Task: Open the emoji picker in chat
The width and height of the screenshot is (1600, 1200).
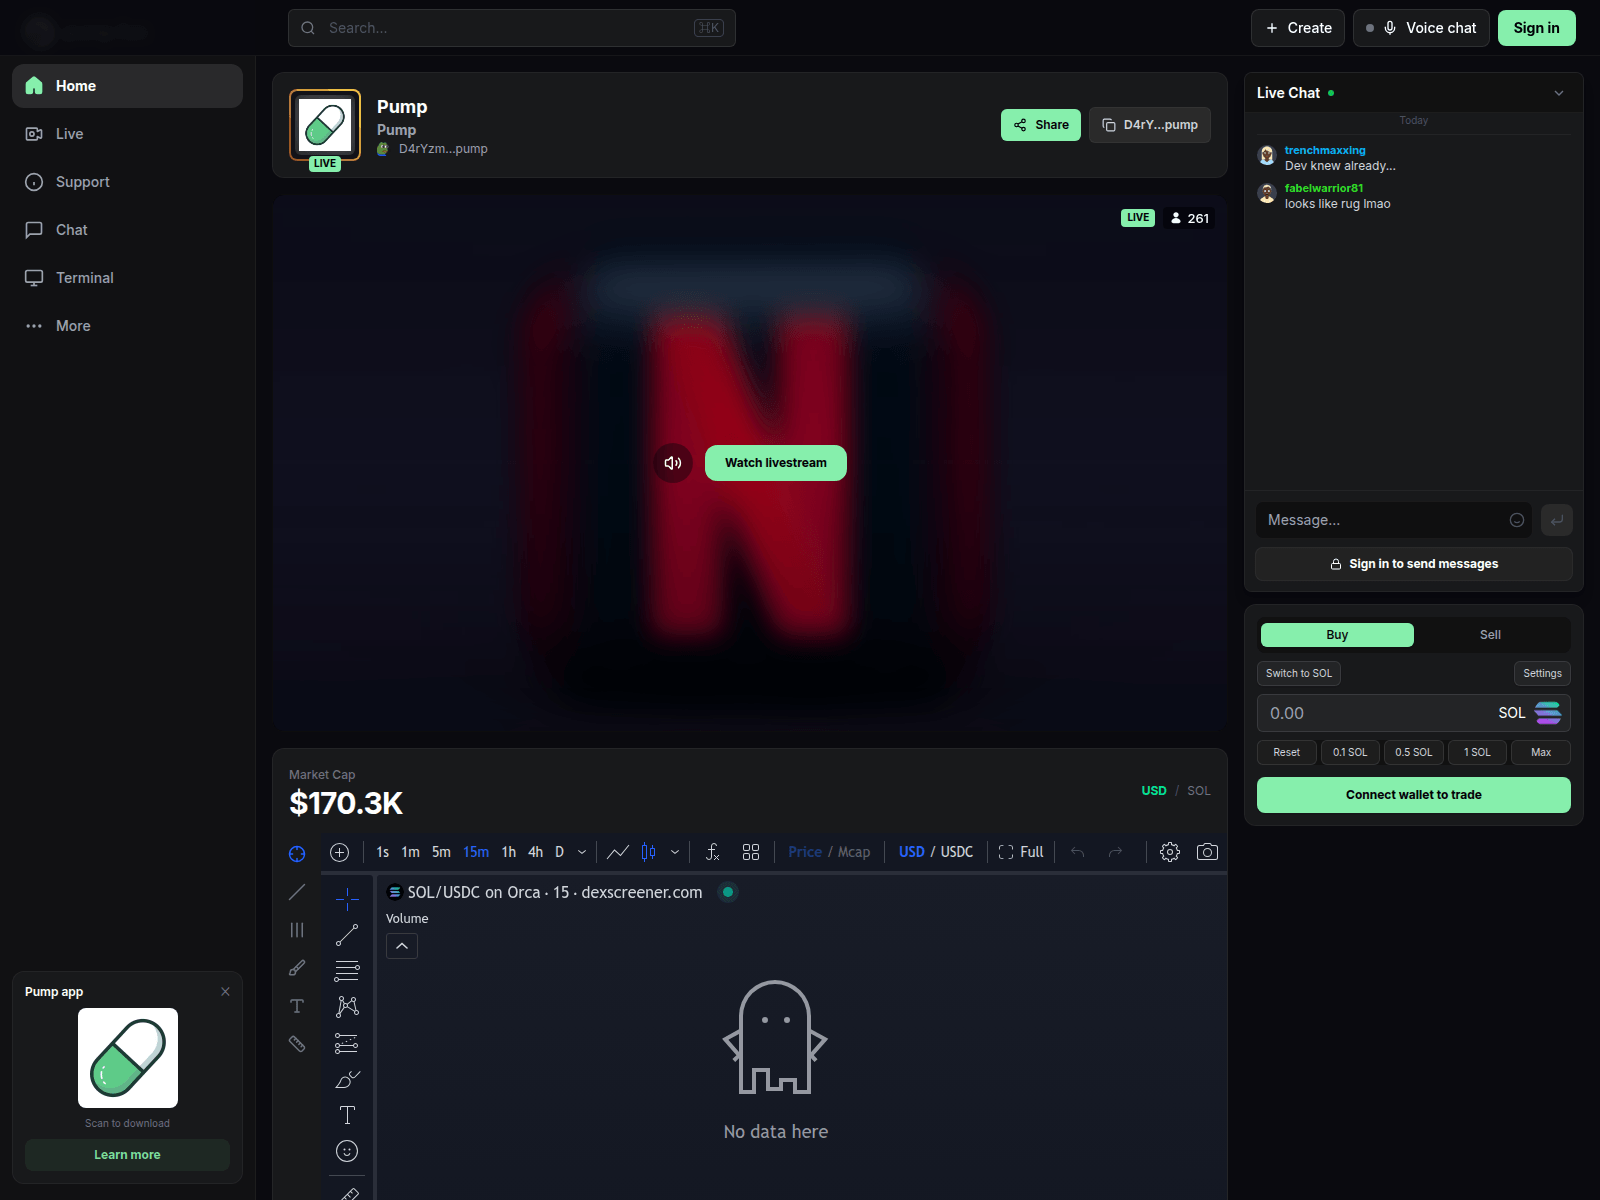Action: 1517,520
